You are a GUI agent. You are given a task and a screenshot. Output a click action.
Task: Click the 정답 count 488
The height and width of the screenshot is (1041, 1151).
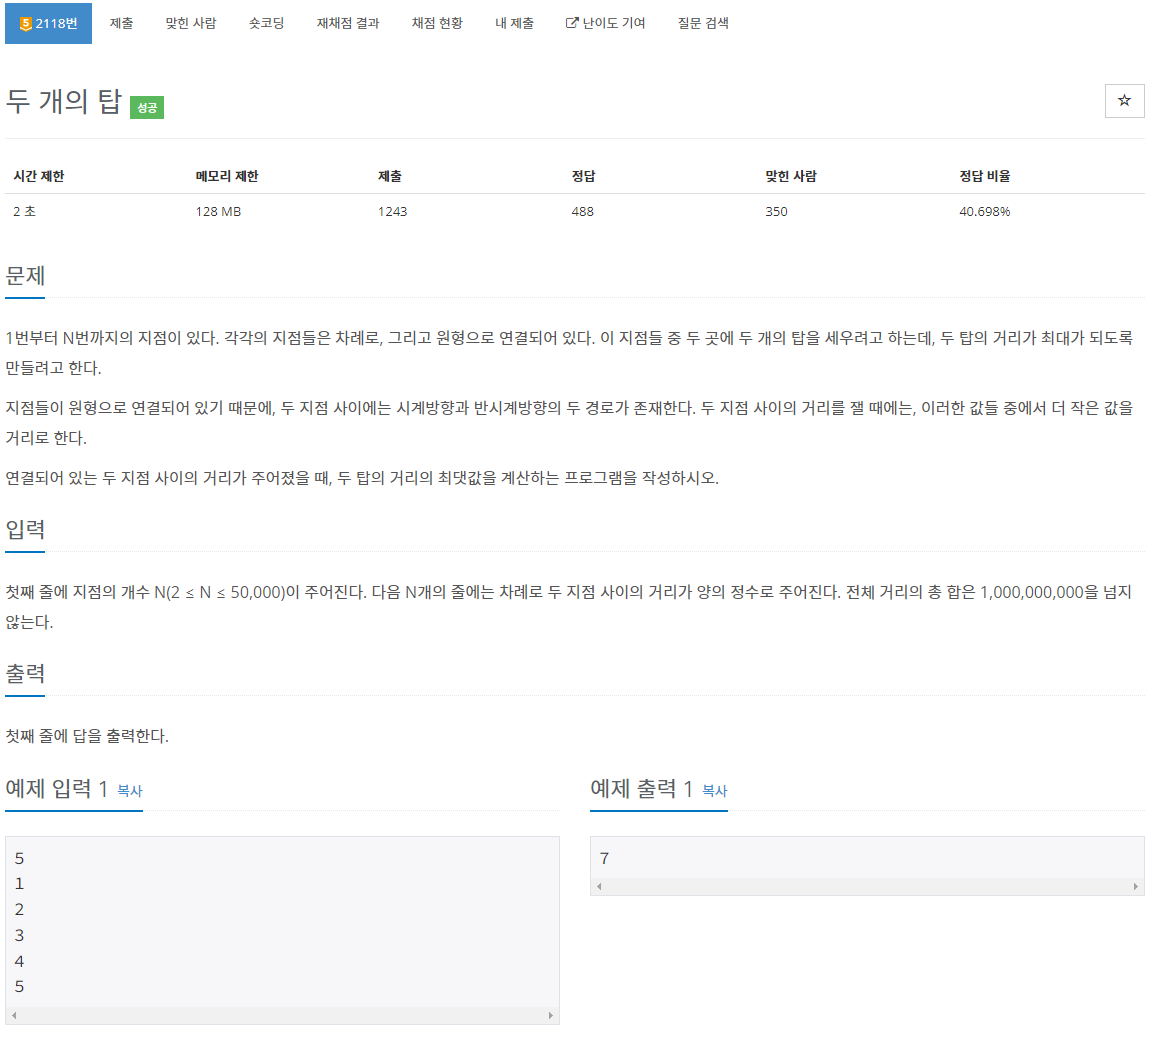coord(582,211)
